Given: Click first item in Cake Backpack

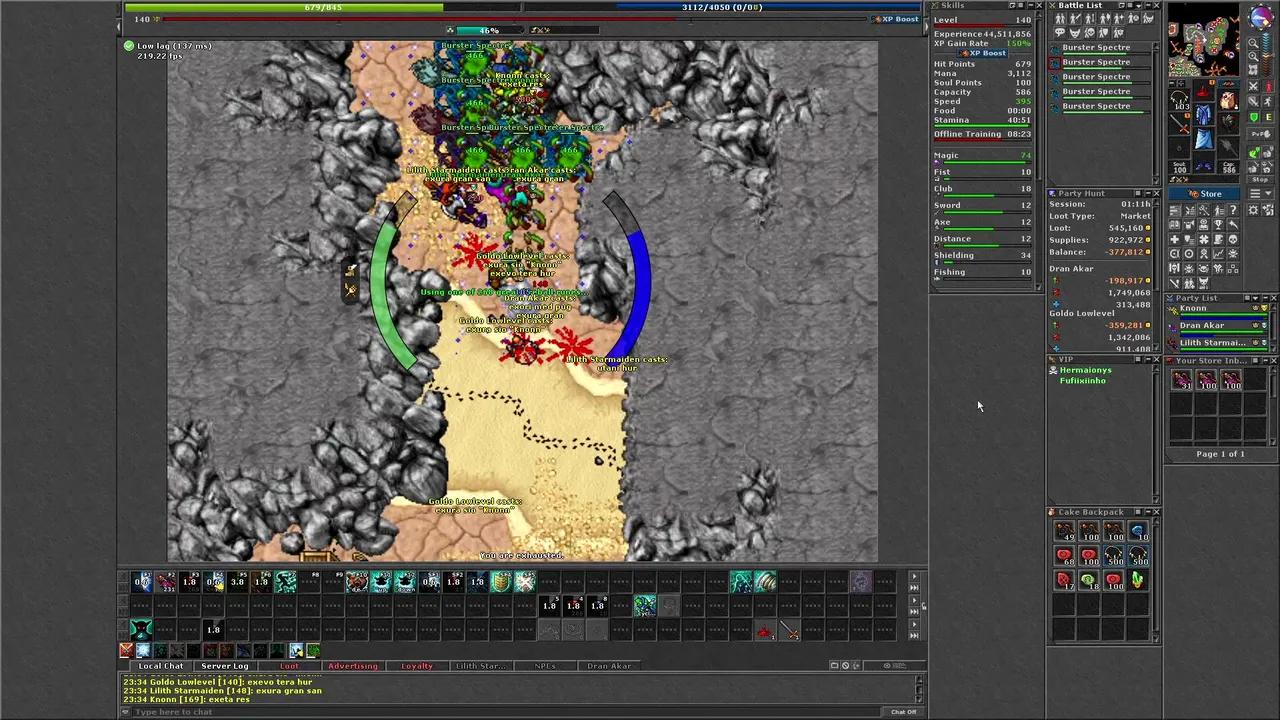Looking at the screenshot, I should tap(1064, 532).
